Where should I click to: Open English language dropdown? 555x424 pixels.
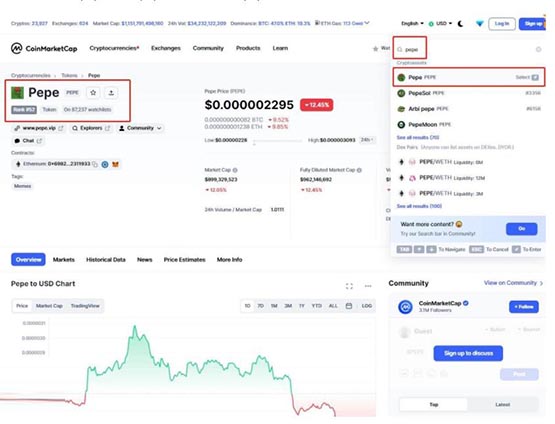[412, 23]
